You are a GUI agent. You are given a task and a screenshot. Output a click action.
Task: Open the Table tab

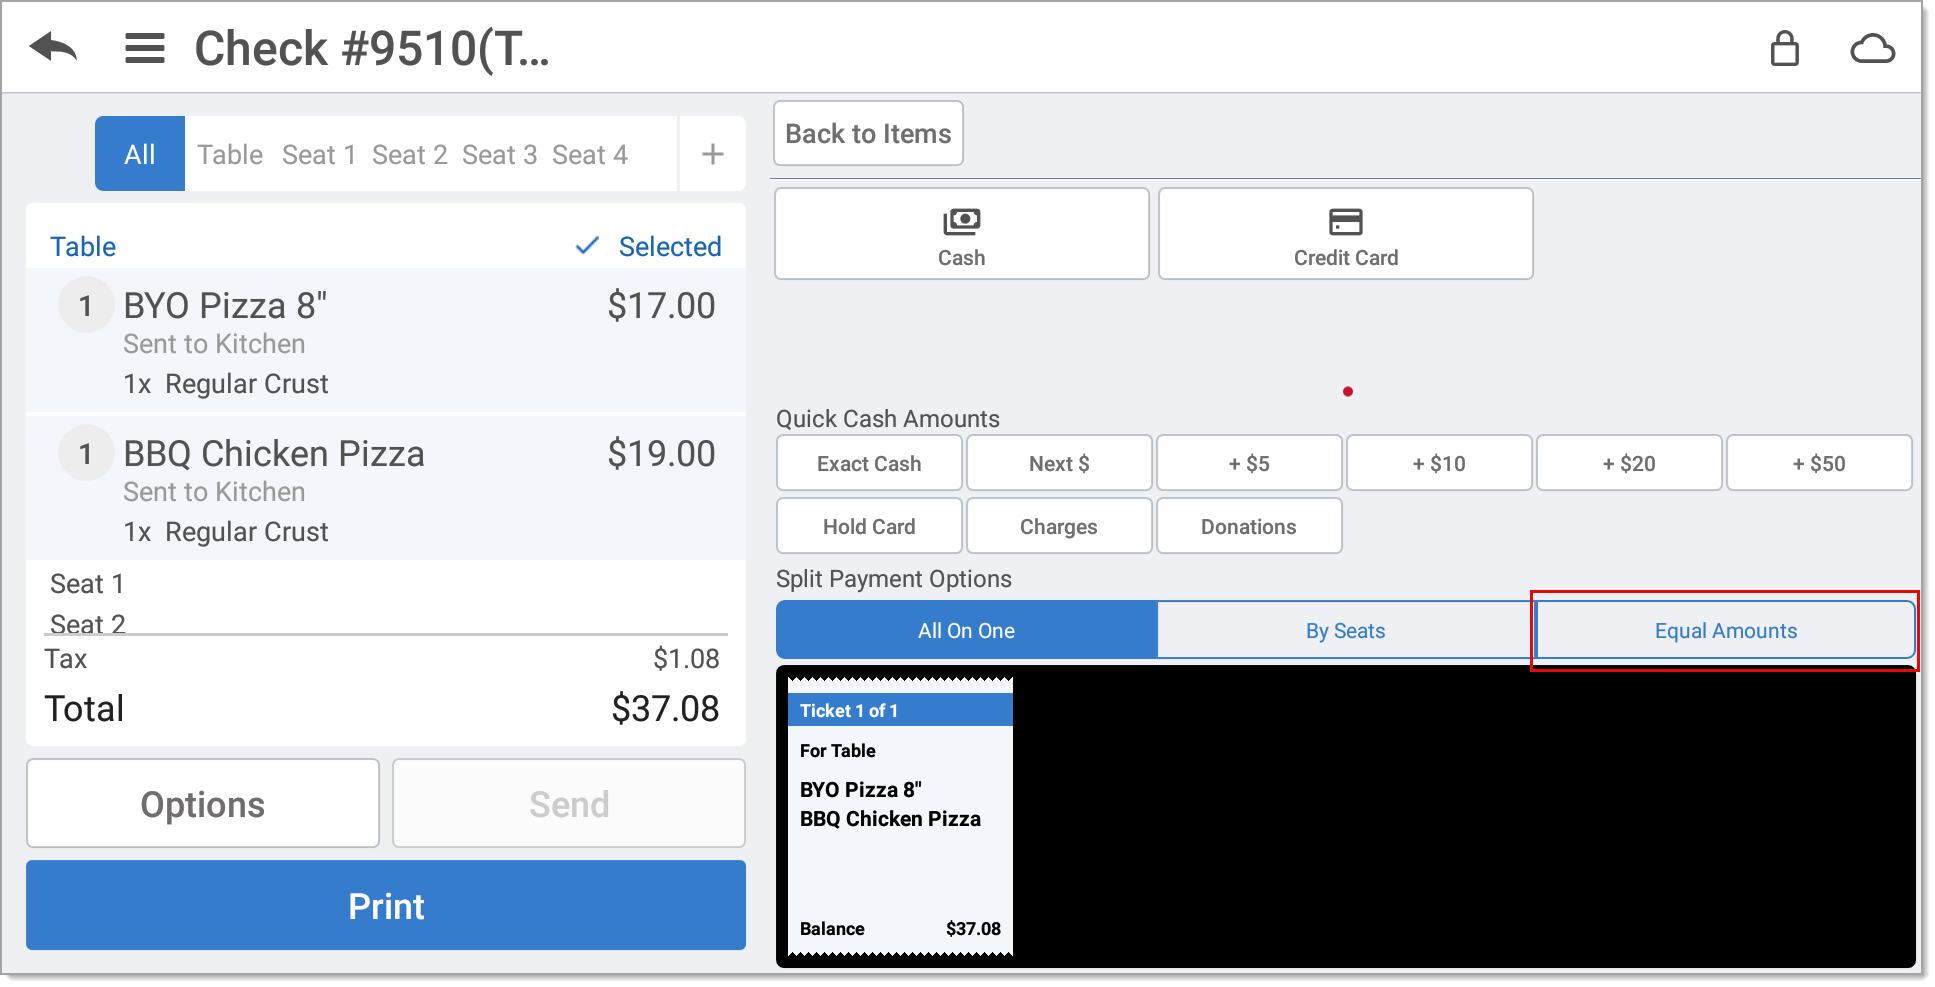pyautogui.click(x=229, y=153)
